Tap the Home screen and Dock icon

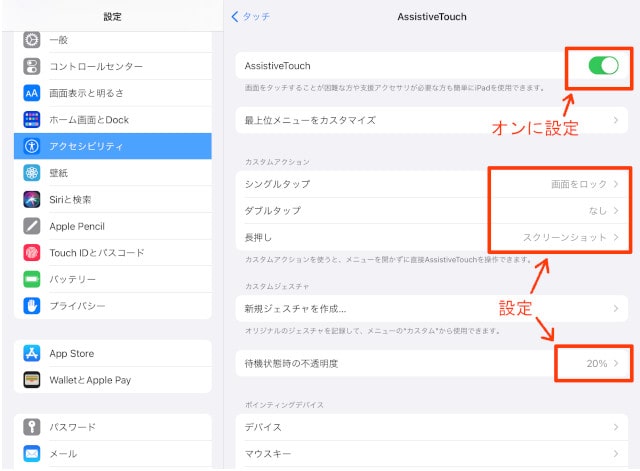point(31,120)
